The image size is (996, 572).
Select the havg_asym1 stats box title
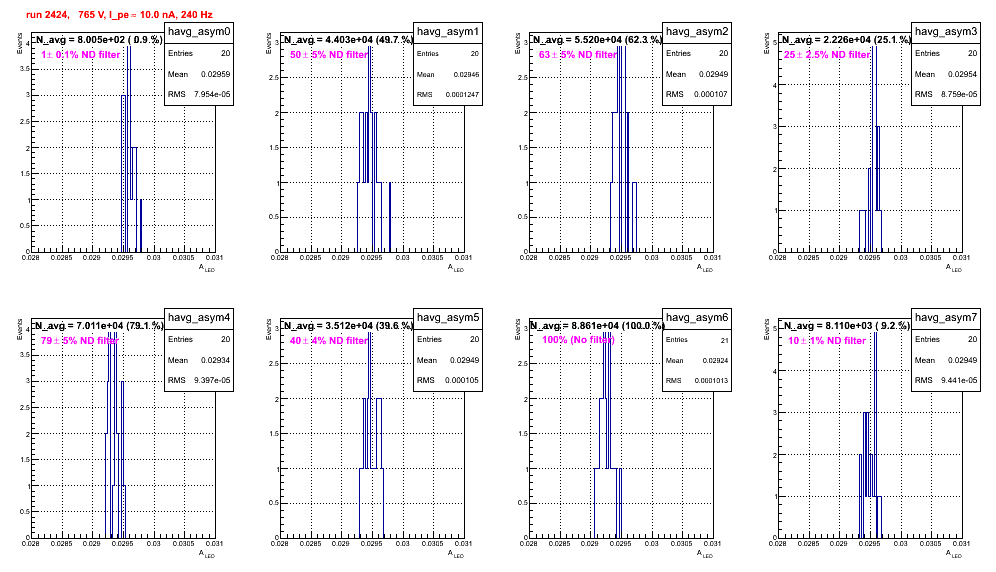click(448, 32)
